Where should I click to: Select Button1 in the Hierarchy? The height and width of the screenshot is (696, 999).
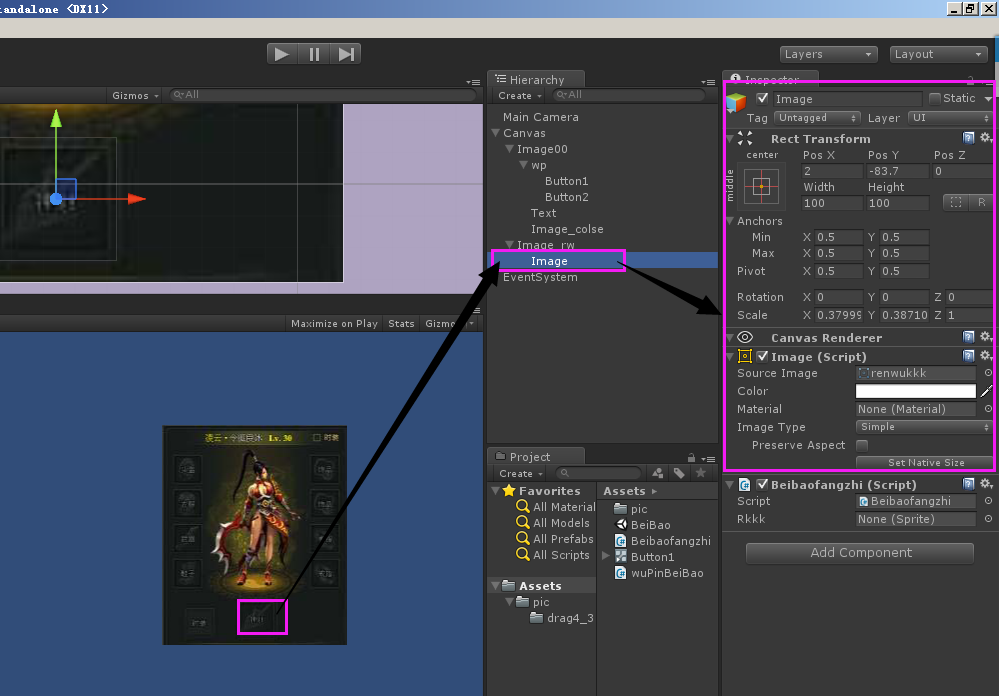tap(566, 181)
